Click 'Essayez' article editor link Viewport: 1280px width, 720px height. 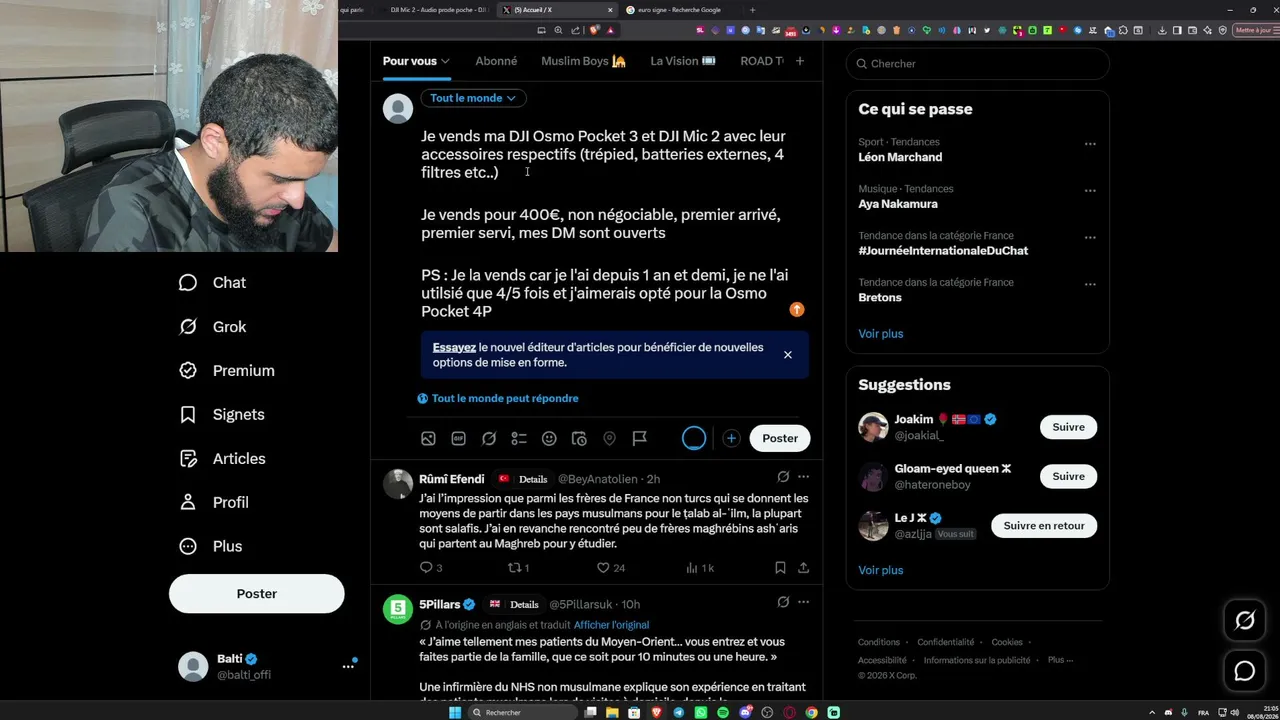click(x=454, y=348)
